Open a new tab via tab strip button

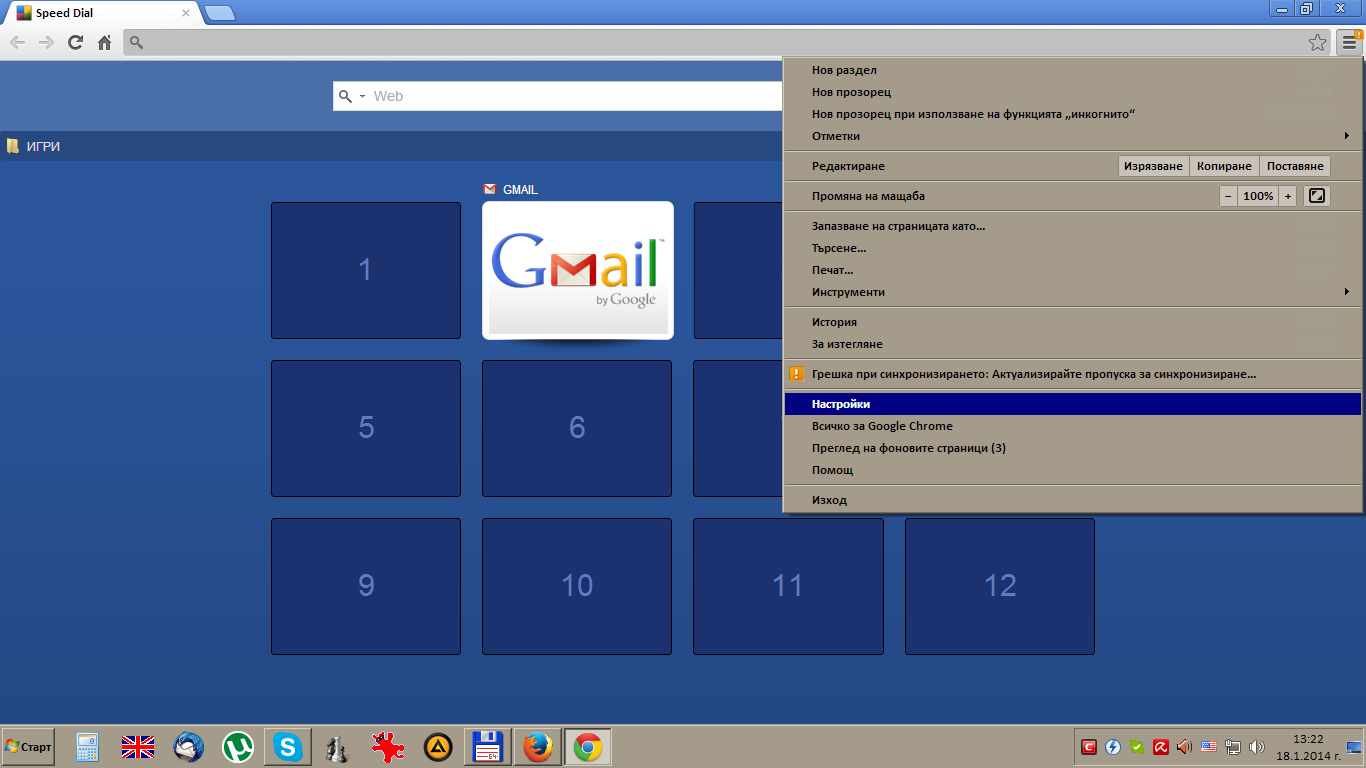[219, 13]
